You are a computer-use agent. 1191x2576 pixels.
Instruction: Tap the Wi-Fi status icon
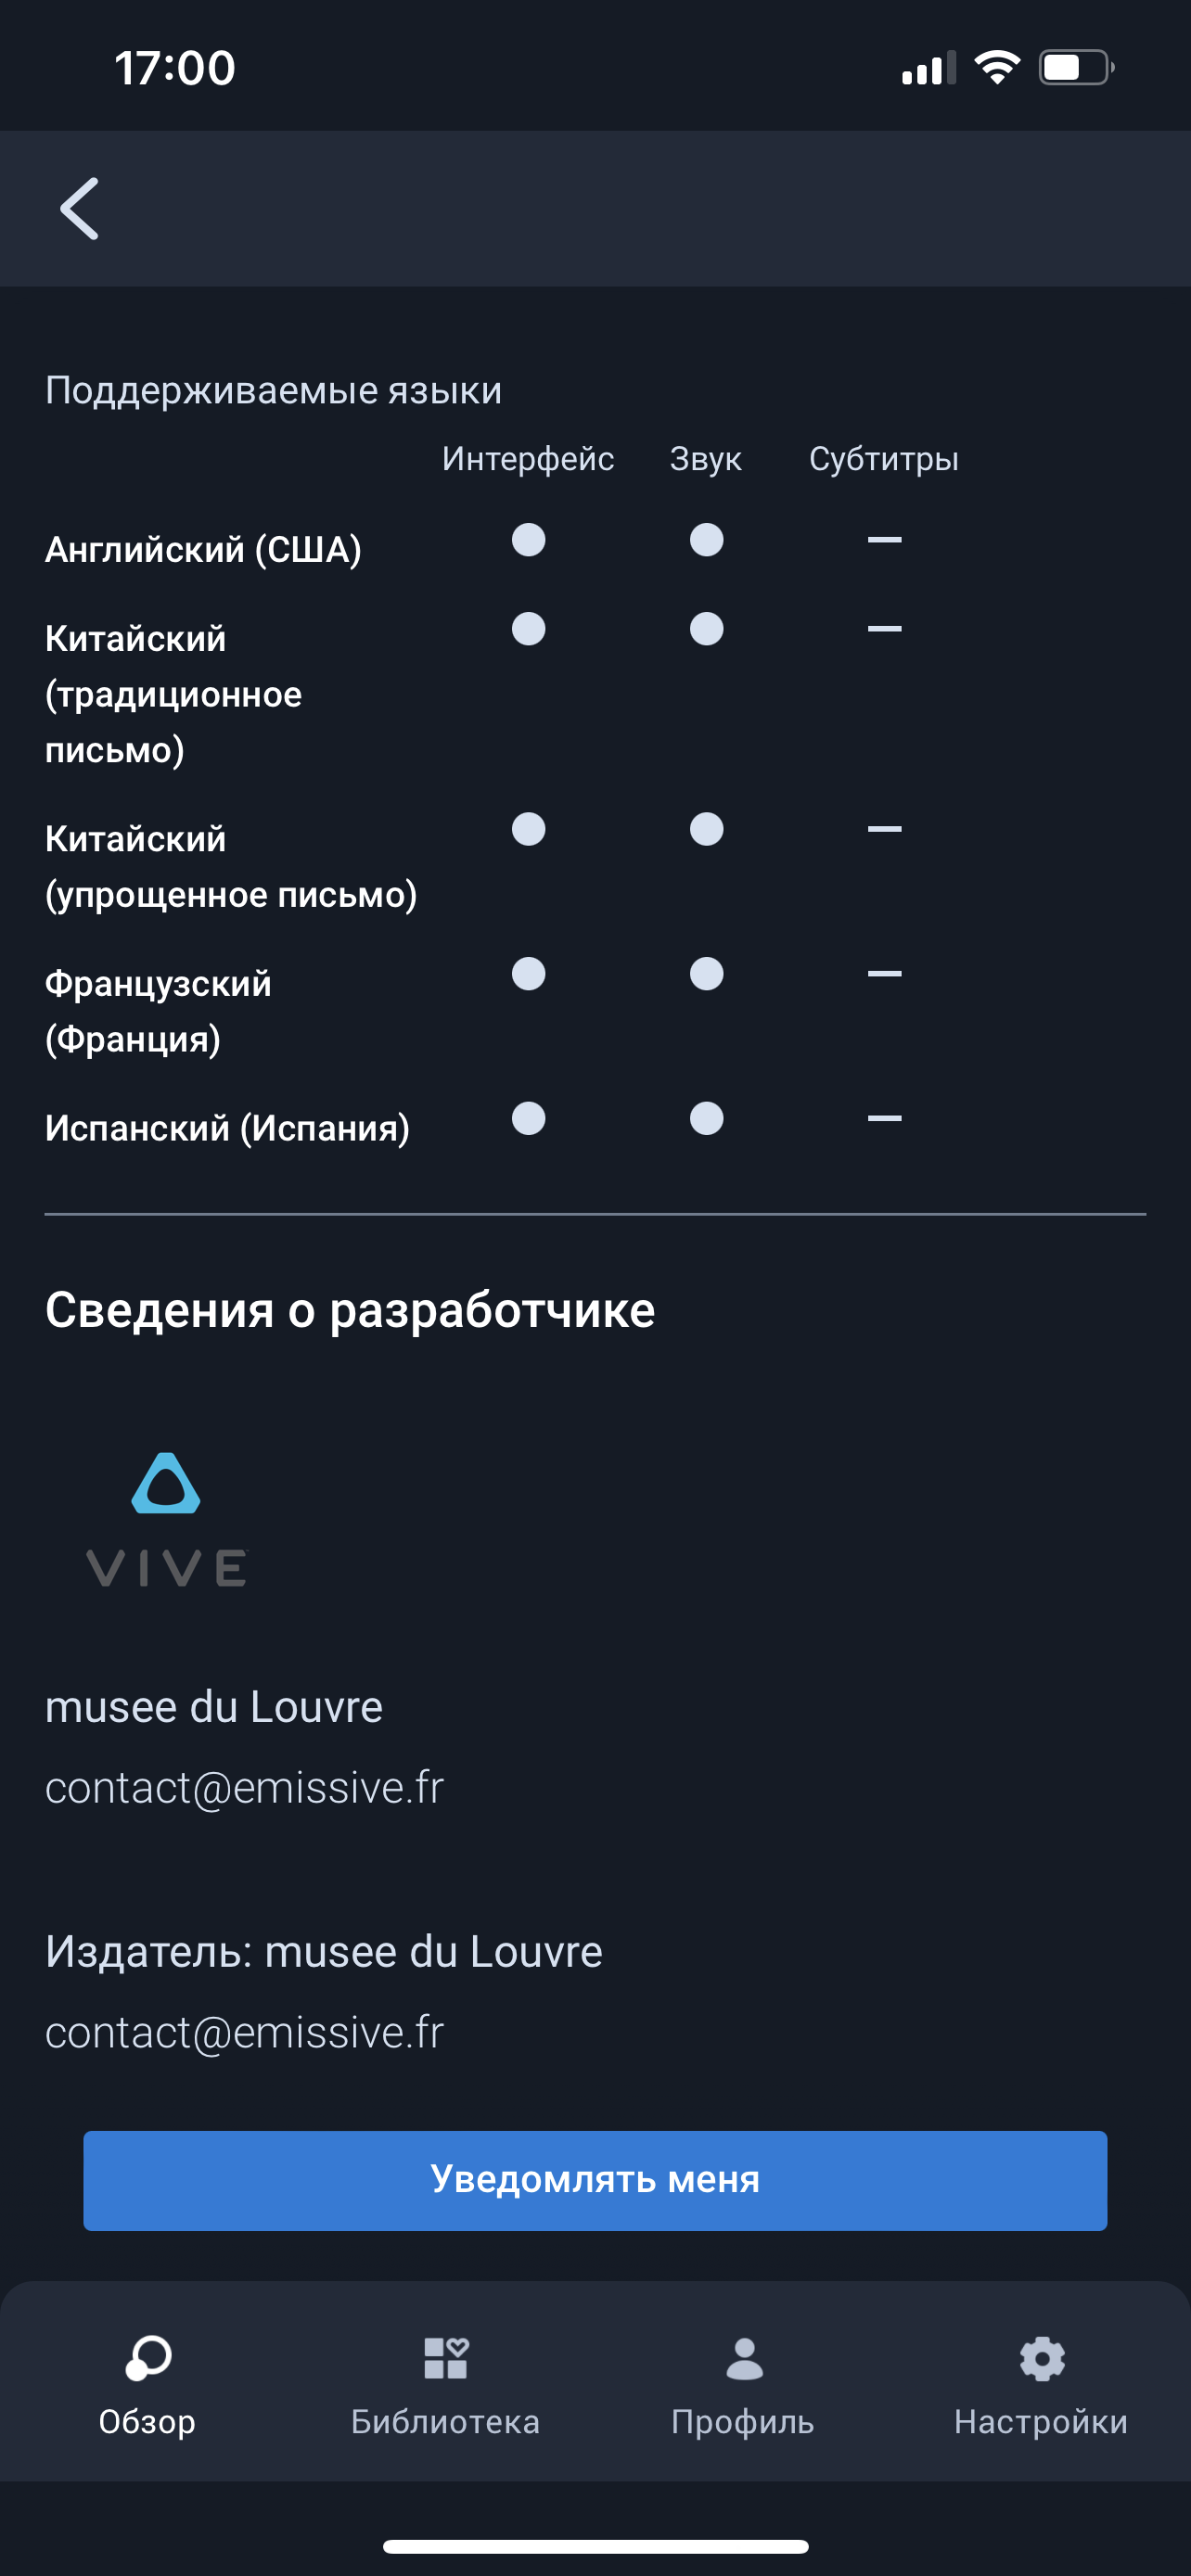click(x=996, y=68)
